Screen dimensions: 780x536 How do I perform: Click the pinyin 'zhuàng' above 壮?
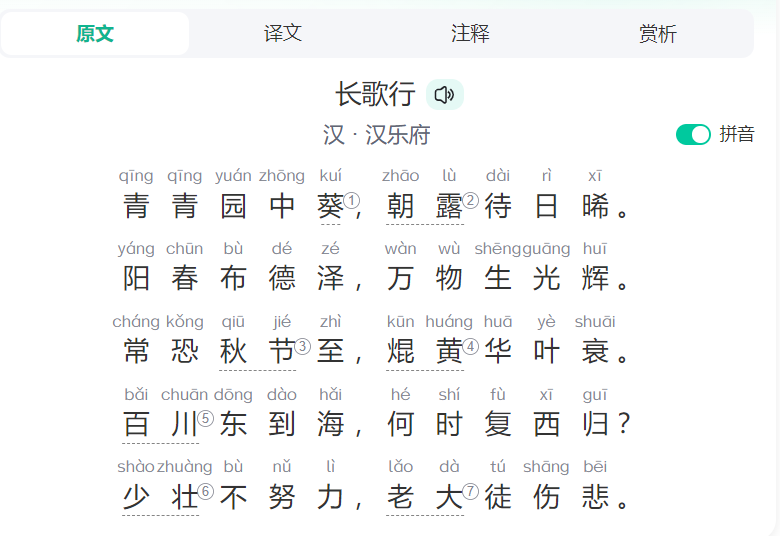(185, 467)
